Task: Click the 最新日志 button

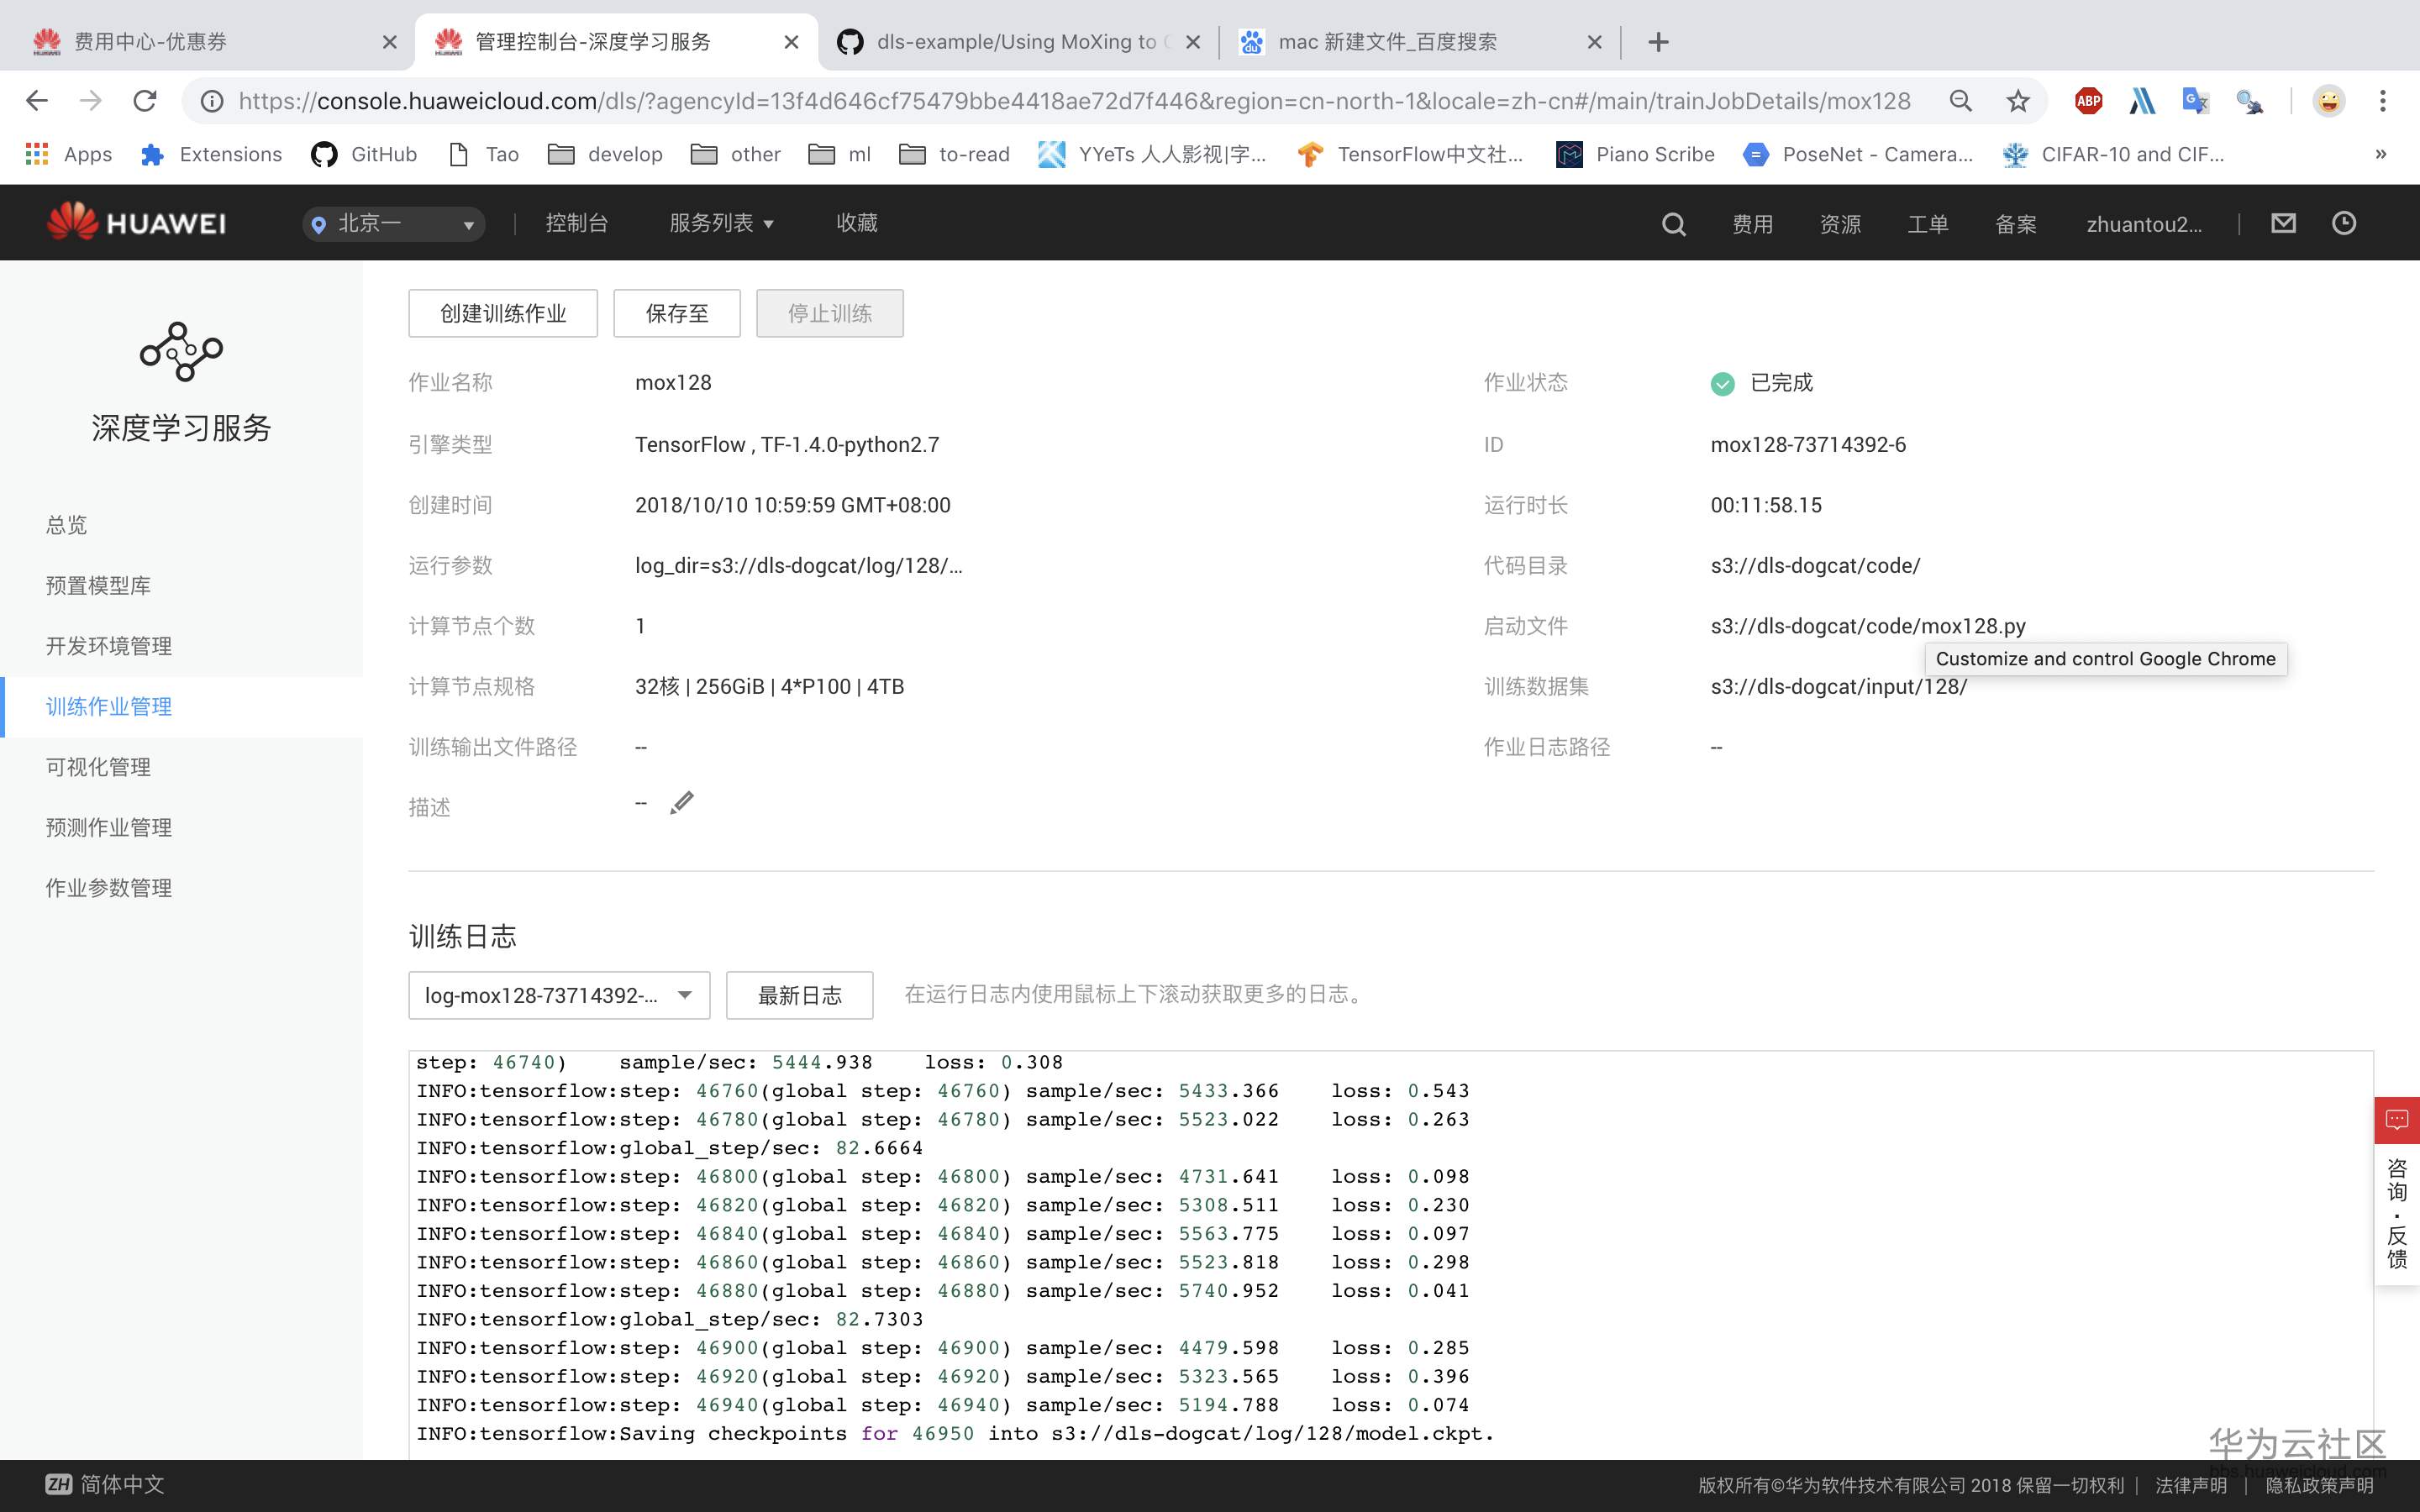Action: tap(799, 995)
